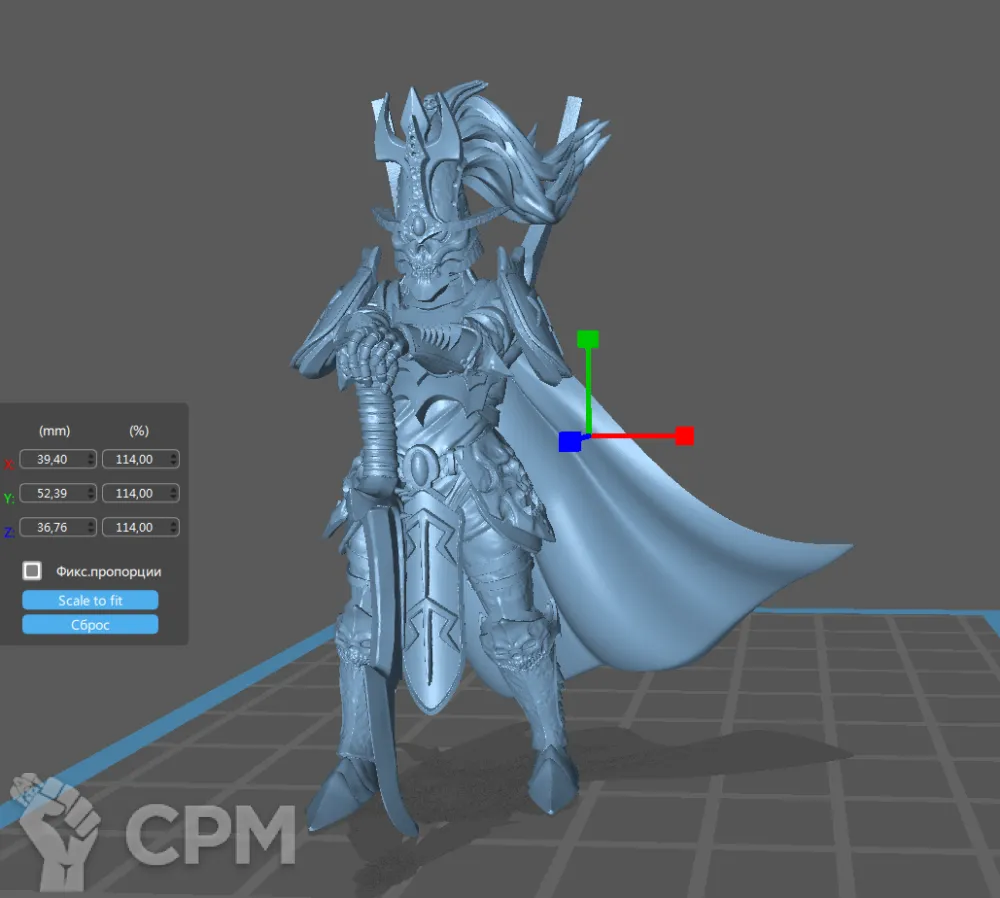Click the Сброс reset button
Image resolution: width=1000 pixels, height=898 pixels.
pyautogui.click(x=90, y=624)
